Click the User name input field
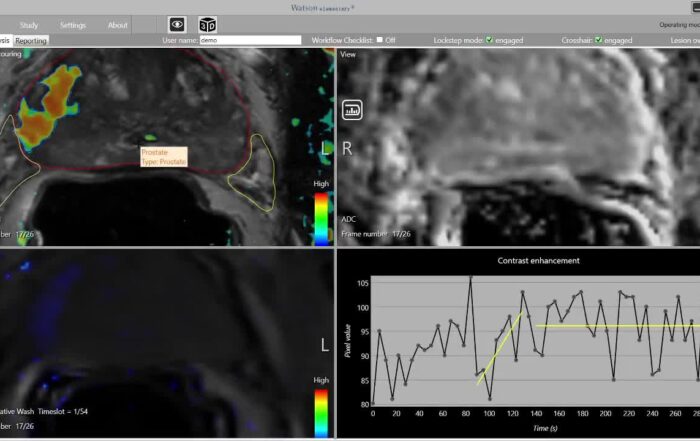 pyautogui.click(x=249, y=40)
